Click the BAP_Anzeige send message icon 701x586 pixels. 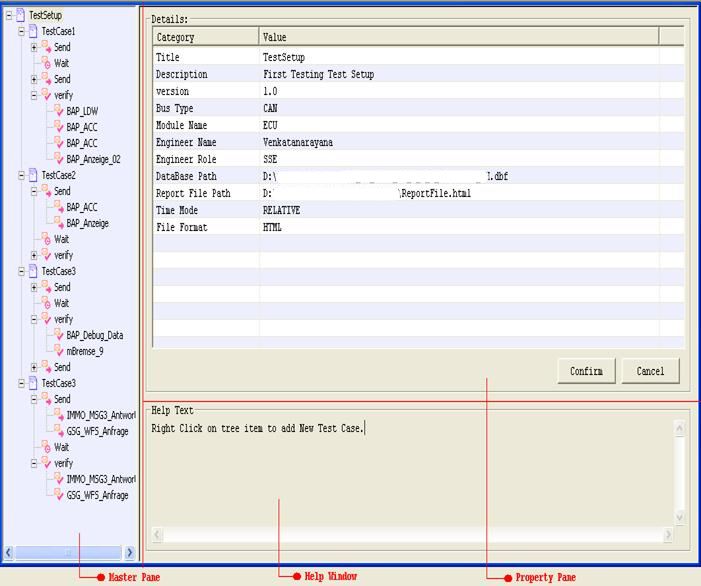(x=59, y=223)
